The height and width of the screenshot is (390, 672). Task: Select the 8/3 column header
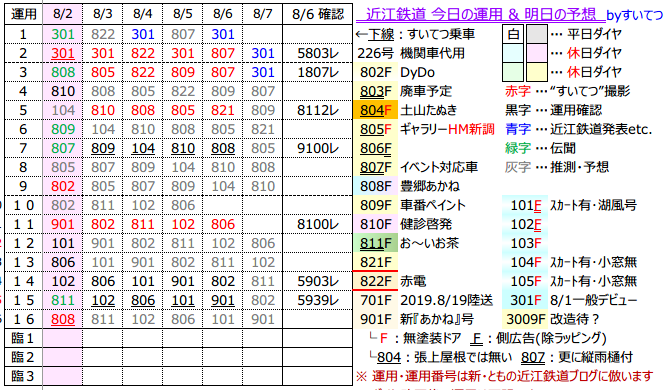pos(102,15)
